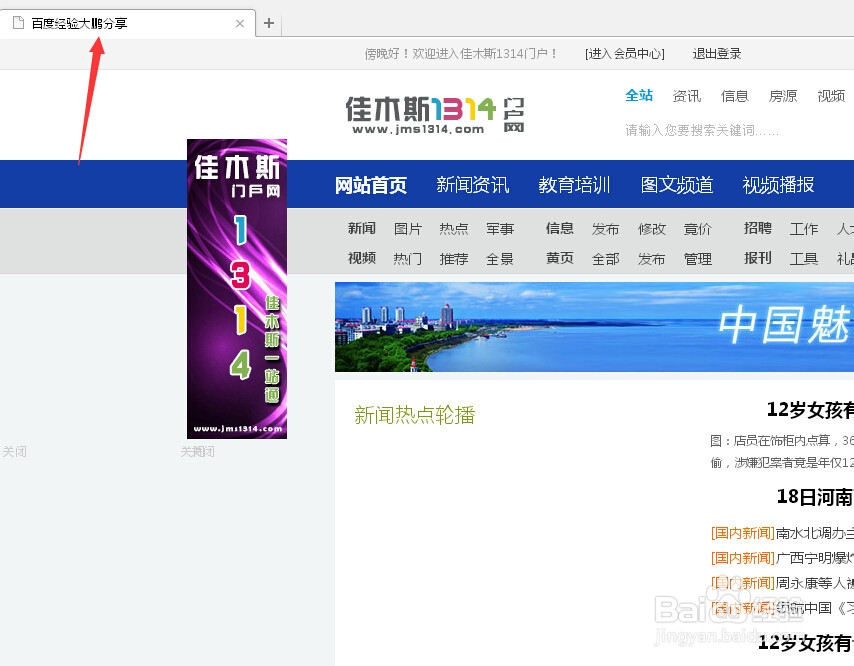
Task: Click the 修改 link
Action: [652, 229]
